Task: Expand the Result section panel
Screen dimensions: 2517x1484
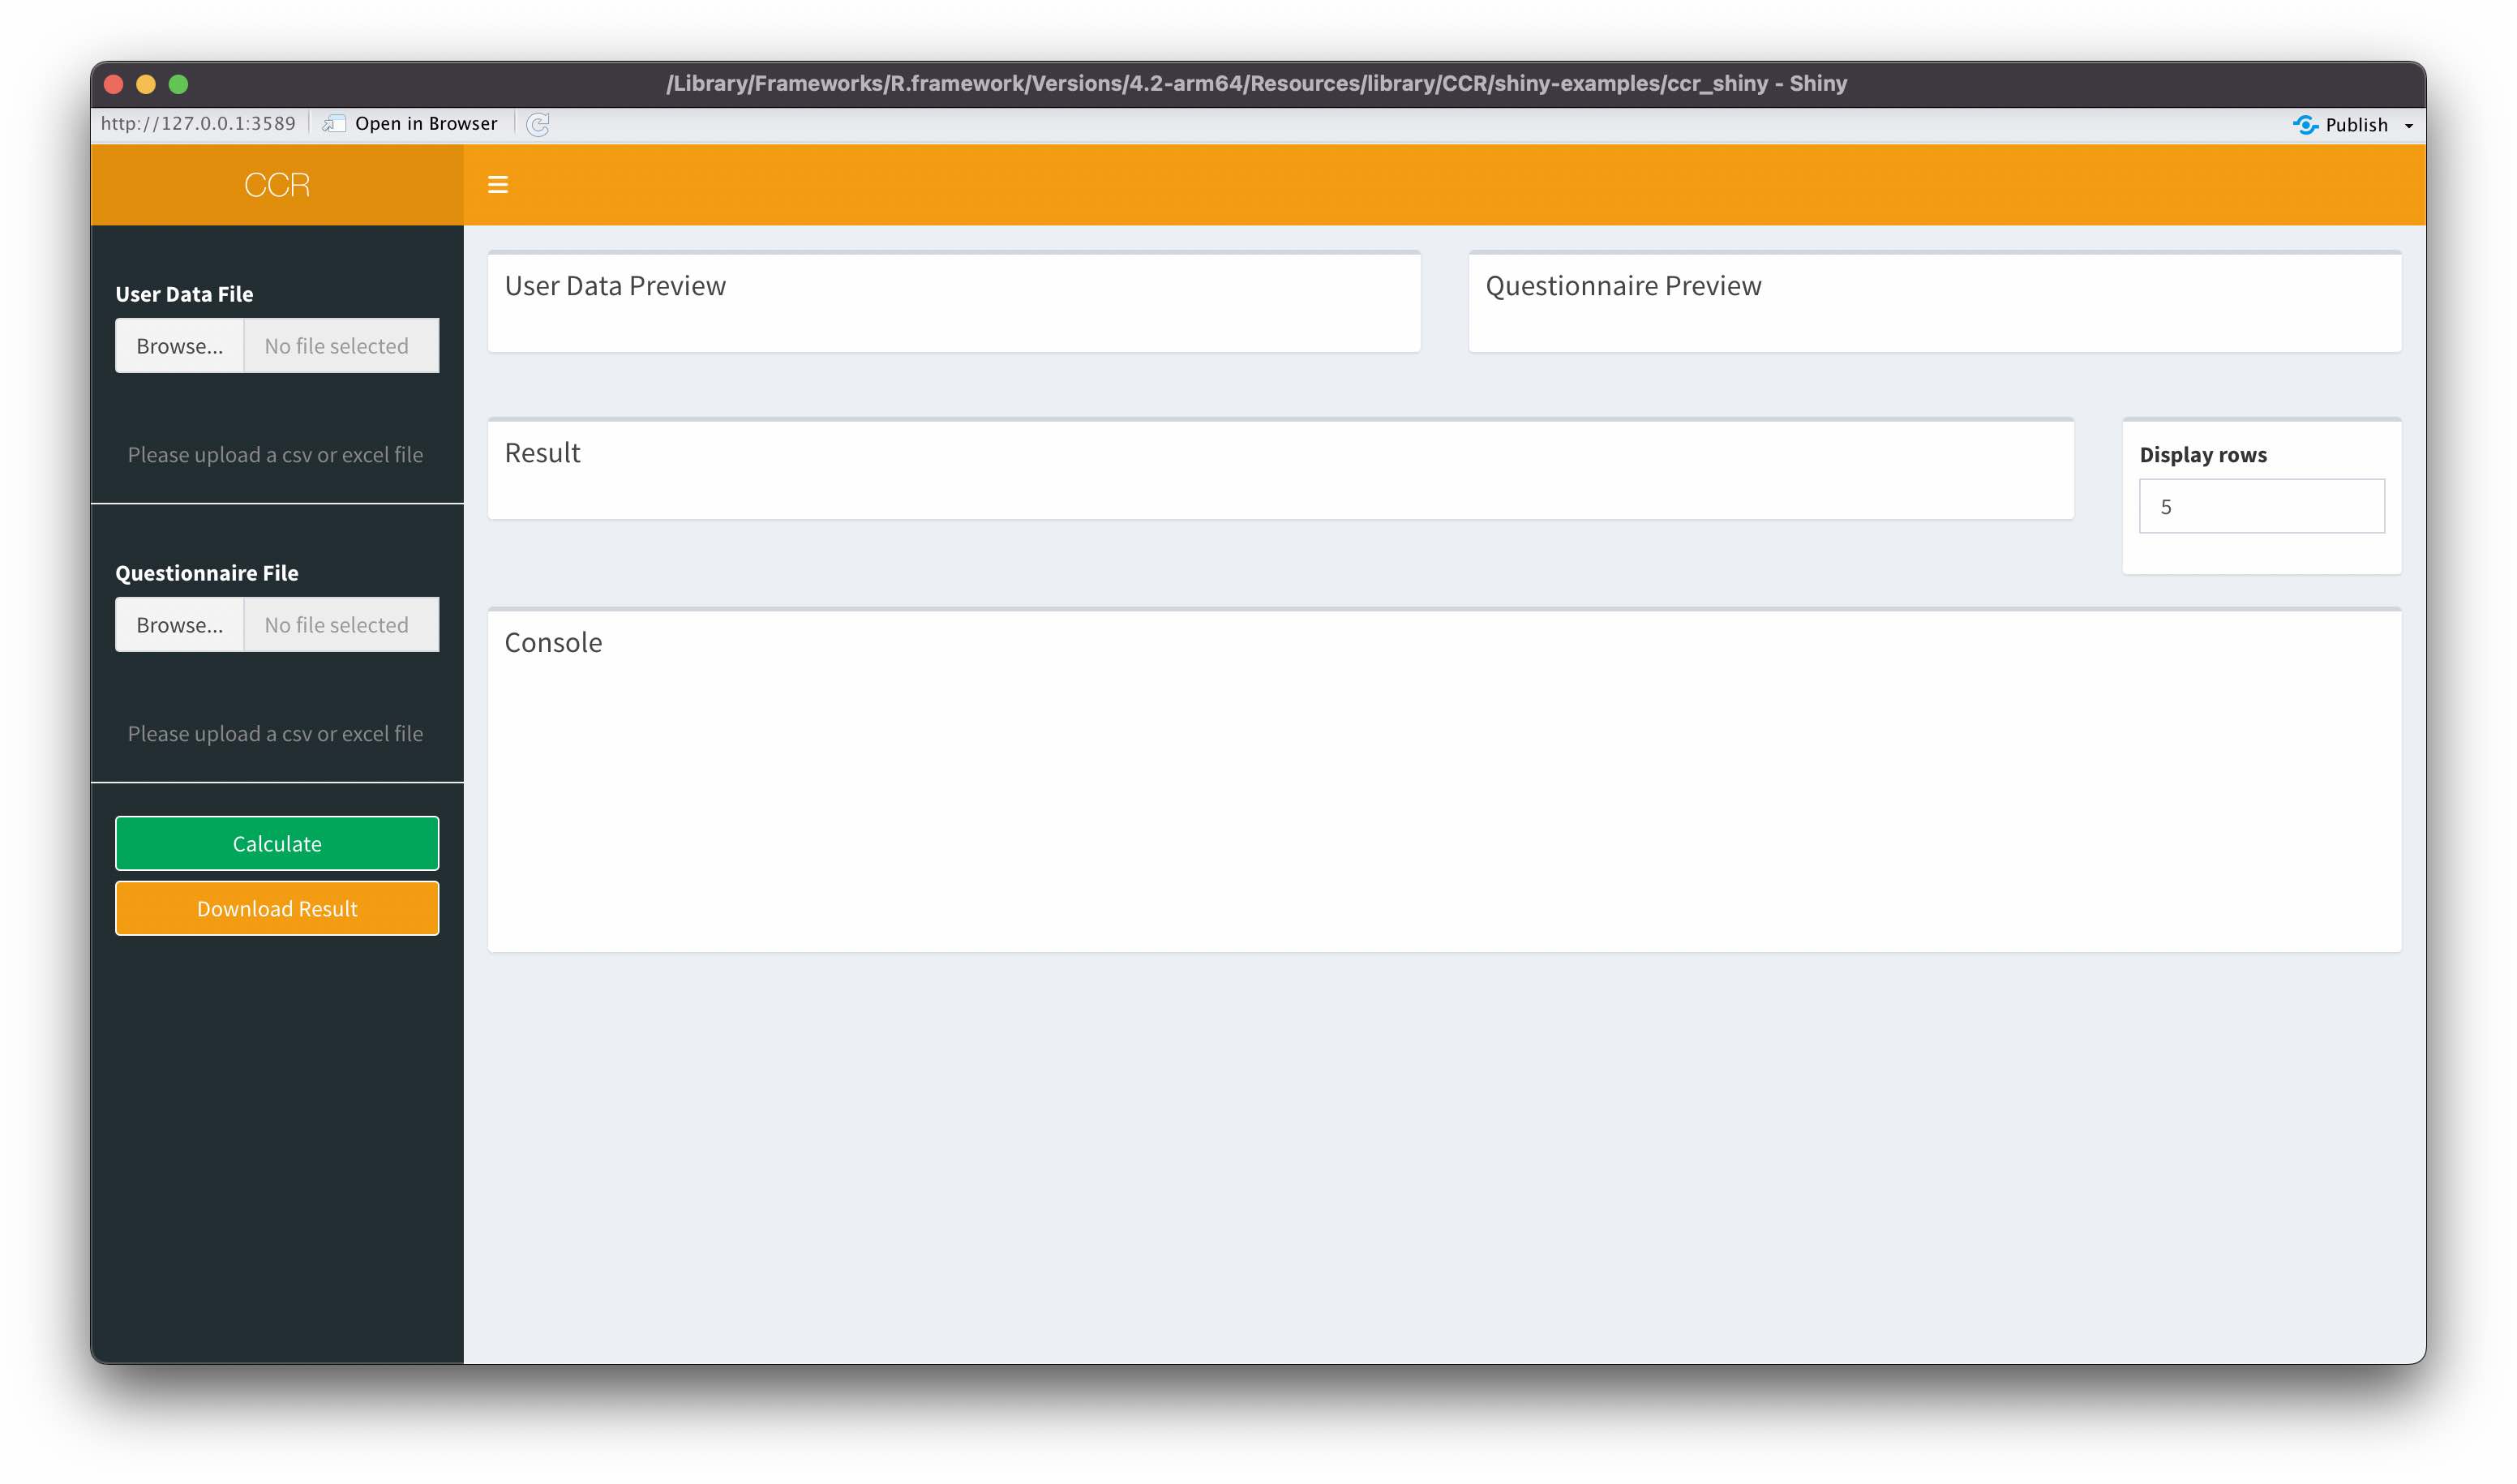Action: pos(544,452)
